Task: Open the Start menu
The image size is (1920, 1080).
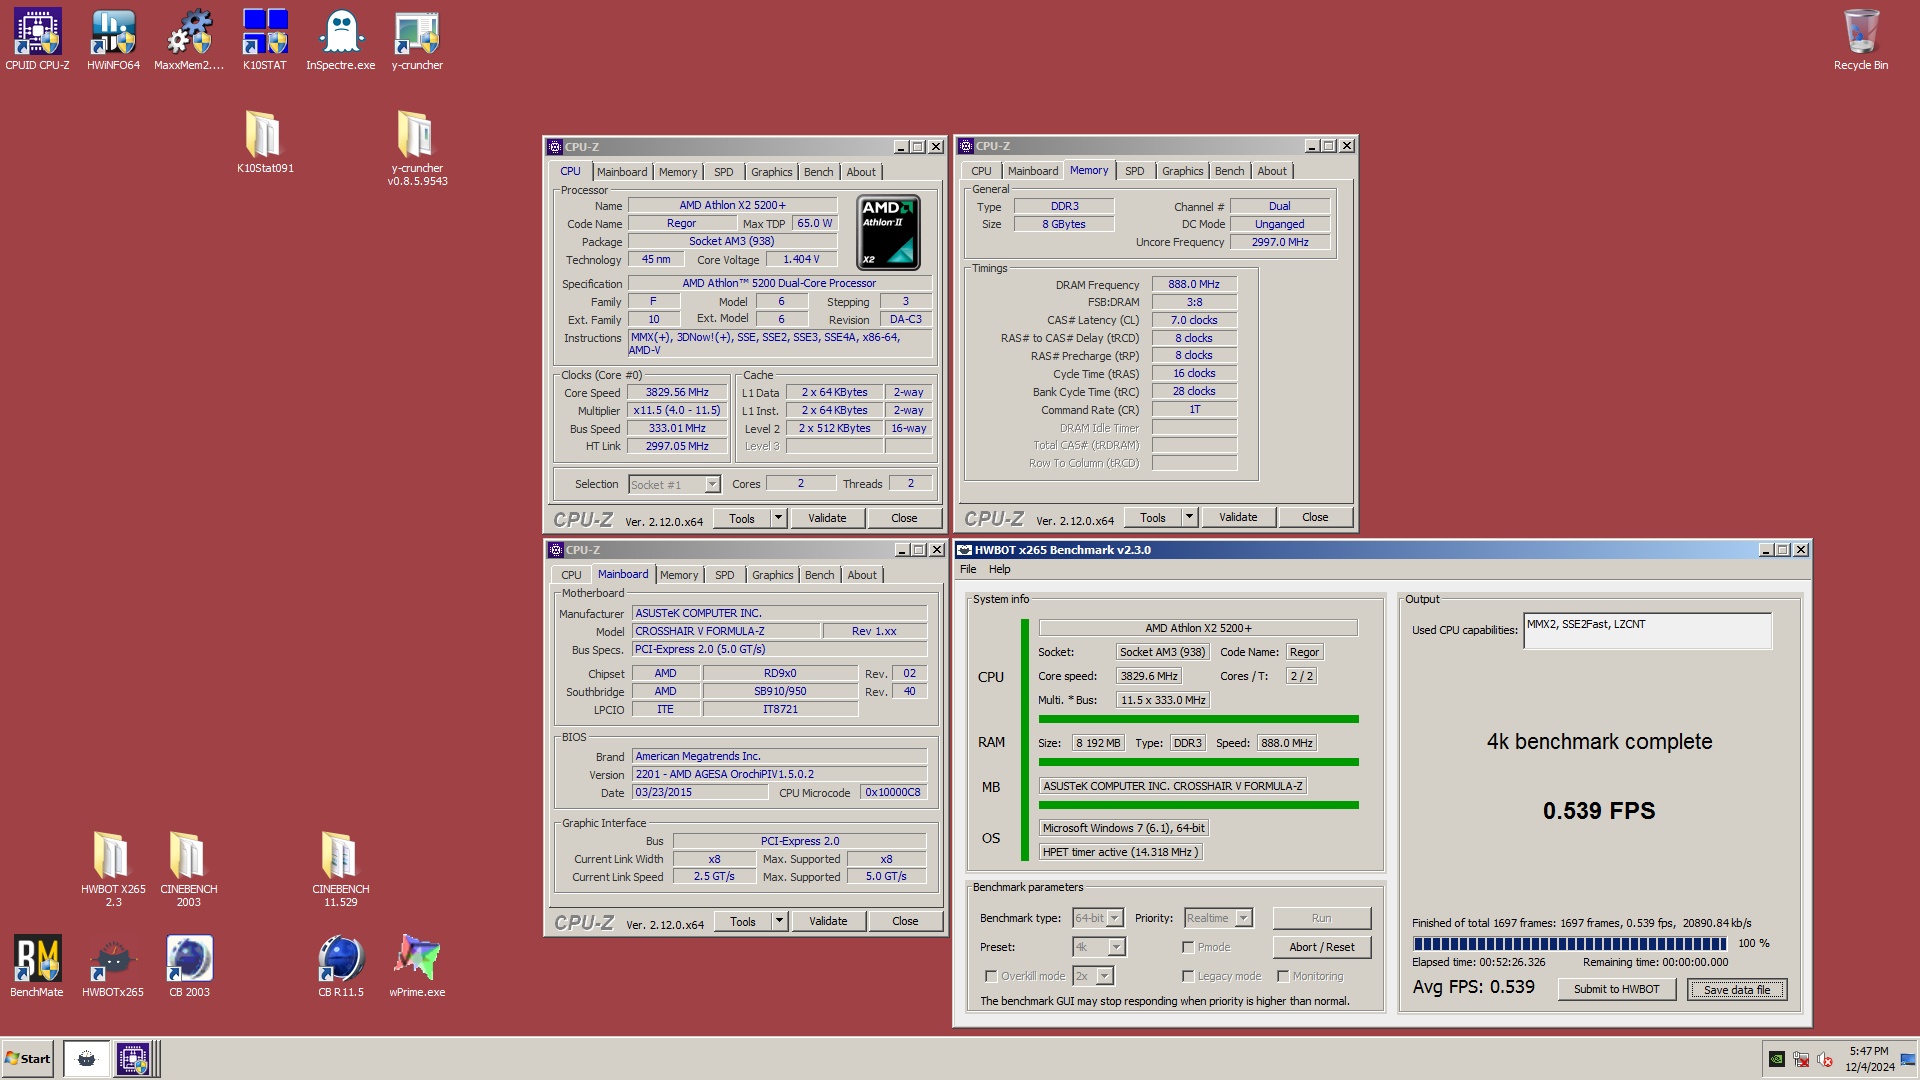Action: tap(28, 1059)
